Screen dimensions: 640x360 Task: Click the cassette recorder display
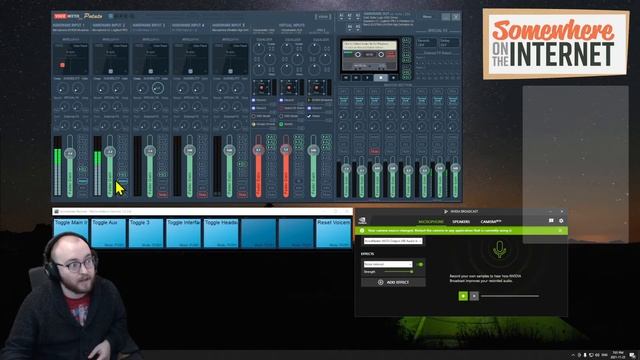click(369, 55)
